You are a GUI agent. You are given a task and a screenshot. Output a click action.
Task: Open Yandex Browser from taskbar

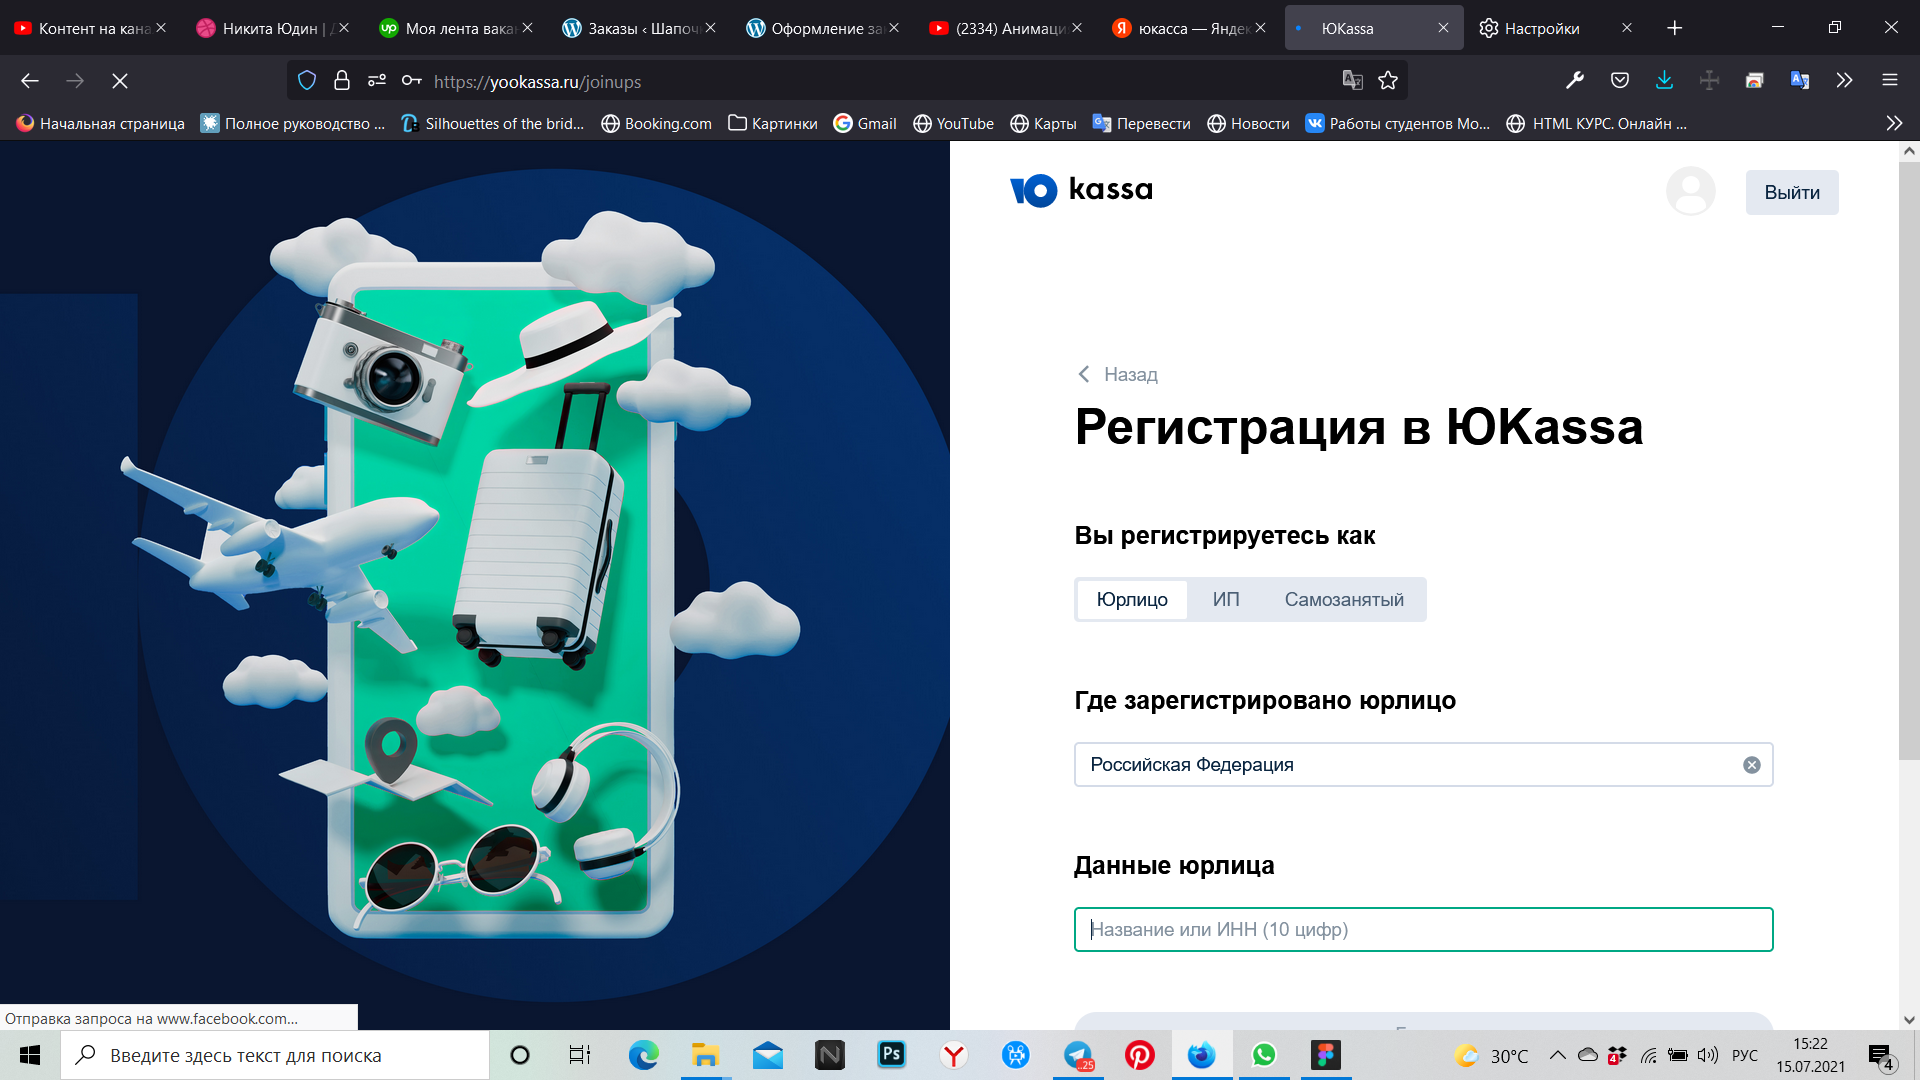coord(954,1055)
